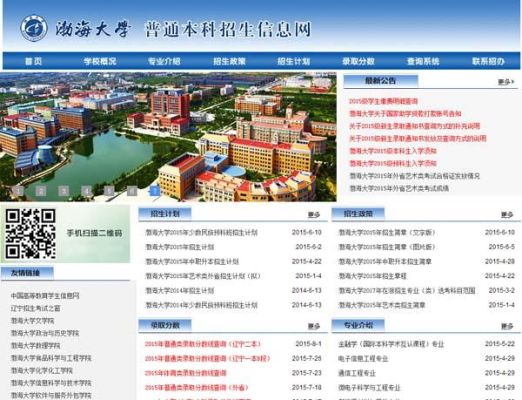Open 渤海大学政治与历史学院 link
Image resolution: width=522 pixels, height=400 pixels.
pyautogui.click(x=45, y=333)
